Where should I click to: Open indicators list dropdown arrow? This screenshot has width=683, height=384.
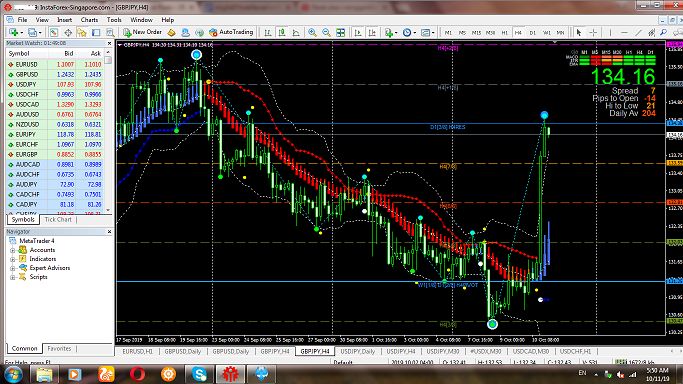(396, 33)
